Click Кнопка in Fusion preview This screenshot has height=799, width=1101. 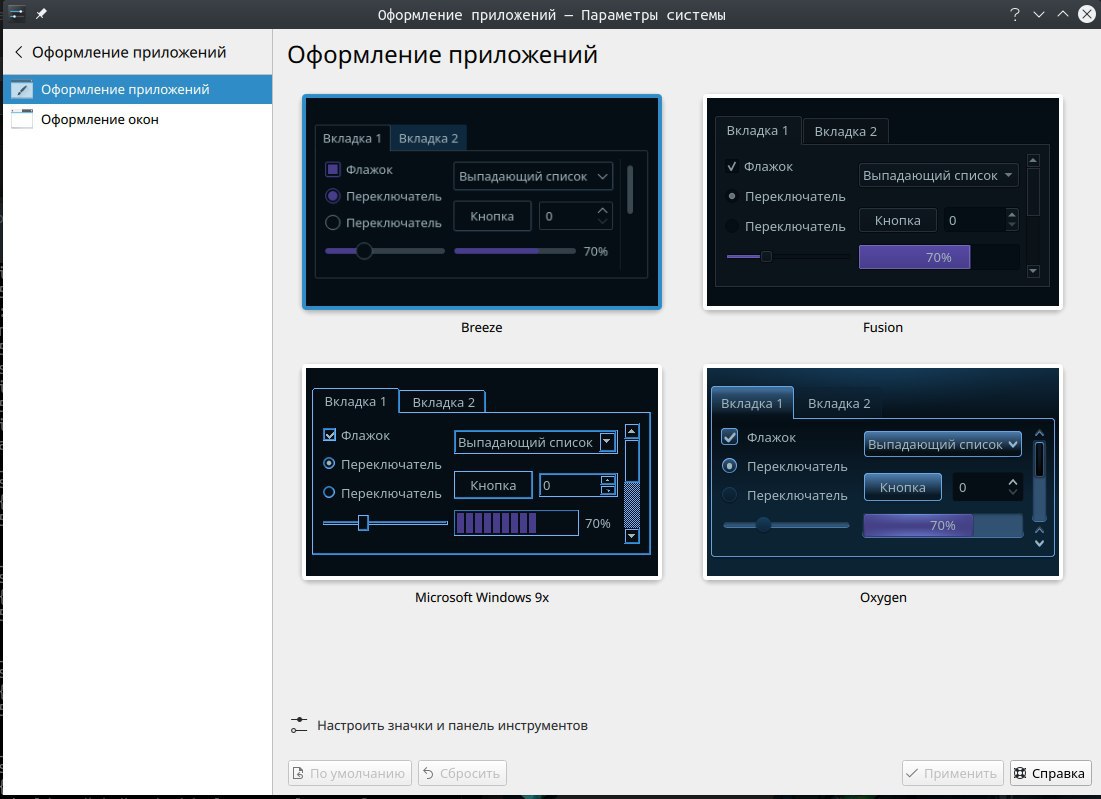click(897, 220)
